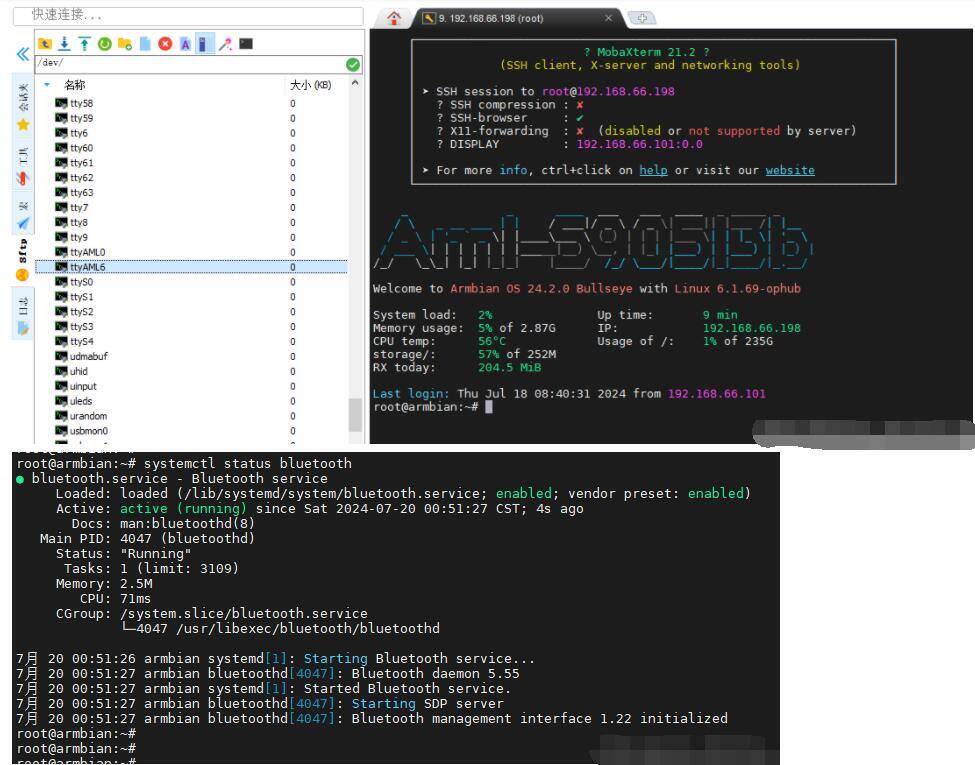The height and width of the screenshot is (765, 975).
Task: Select the ttyS1 file row
Action: (192, 297)
